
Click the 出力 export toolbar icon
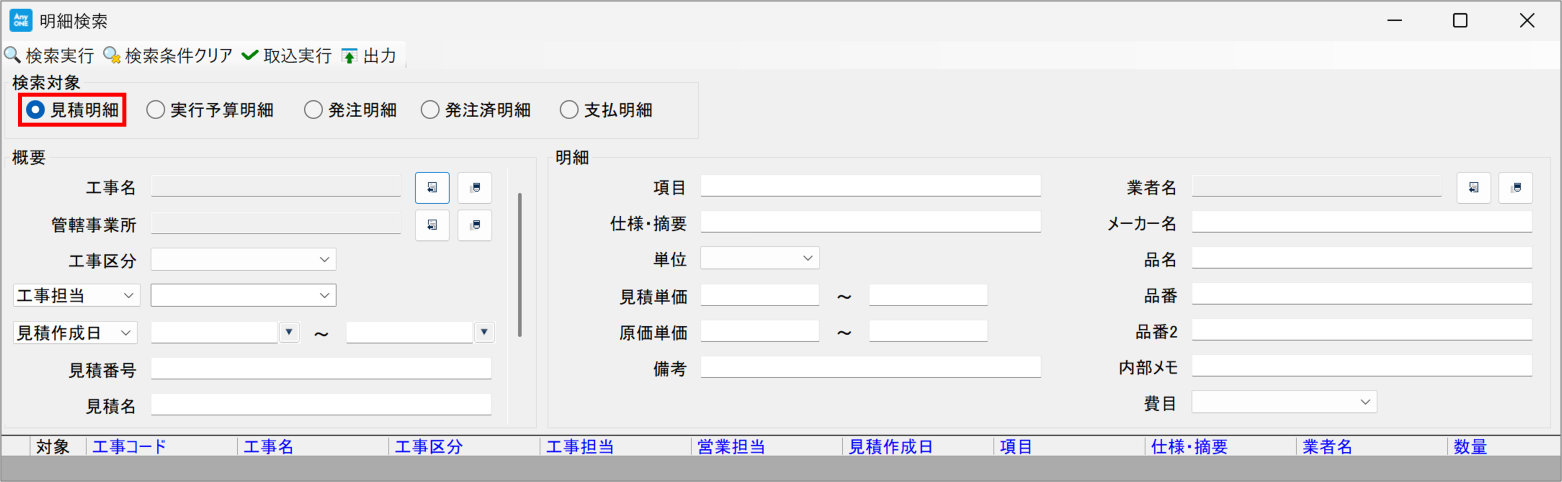pyautogui.click(x=349, y=56)
